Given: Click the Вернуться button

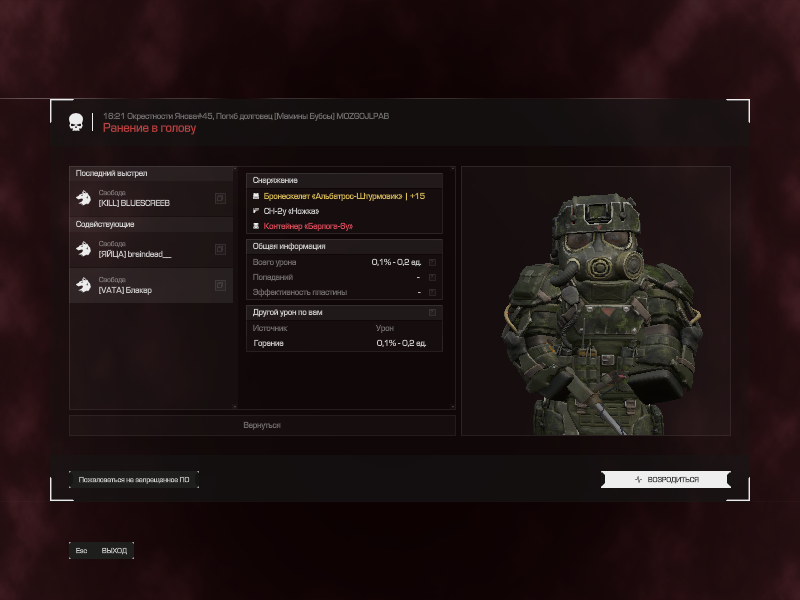Looking at the screenshot, I should click(x=262, y=425).
